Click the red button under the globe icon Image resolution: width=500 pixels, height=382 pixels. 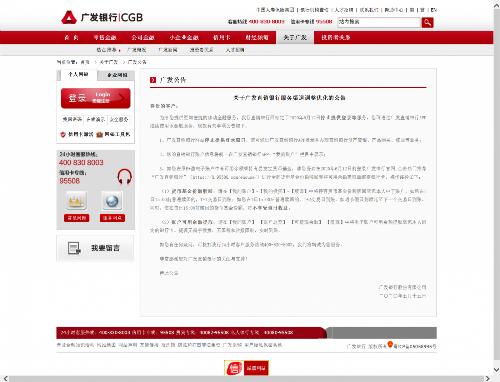[112, 218]
